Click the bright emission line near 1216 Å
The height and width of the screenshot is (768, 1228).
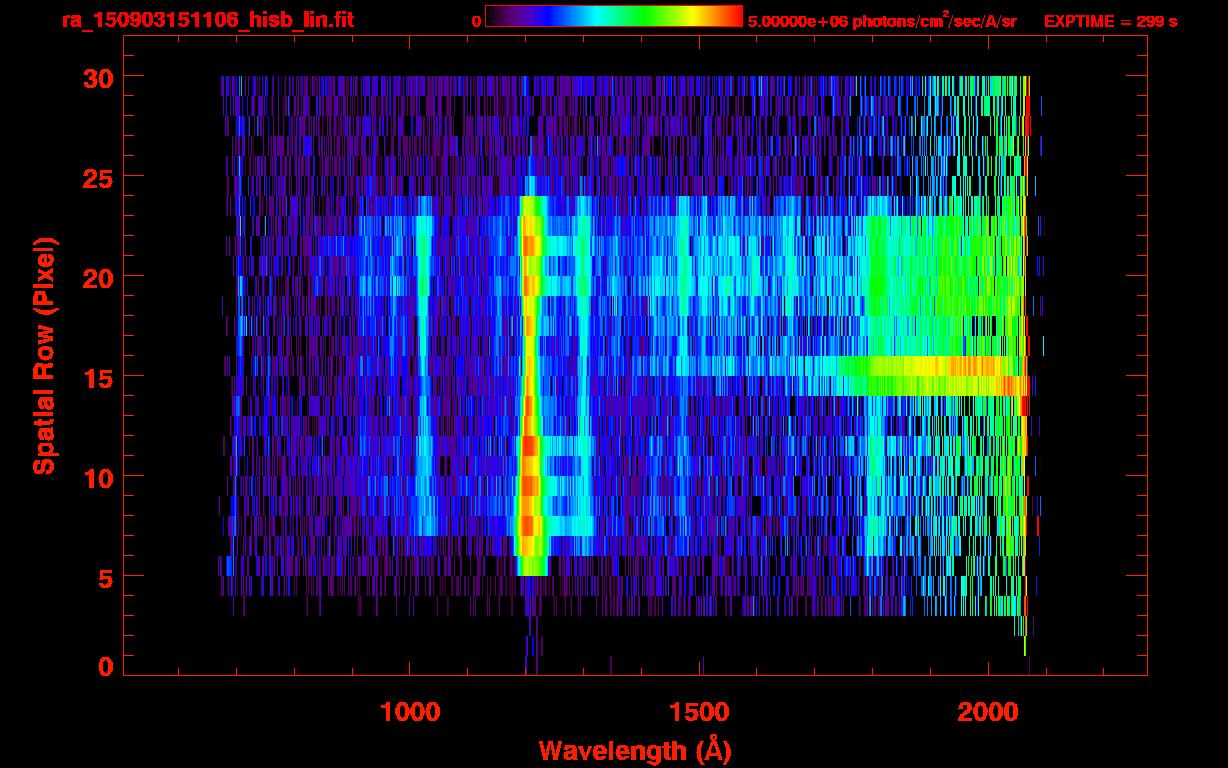click(x=530, y=385)
